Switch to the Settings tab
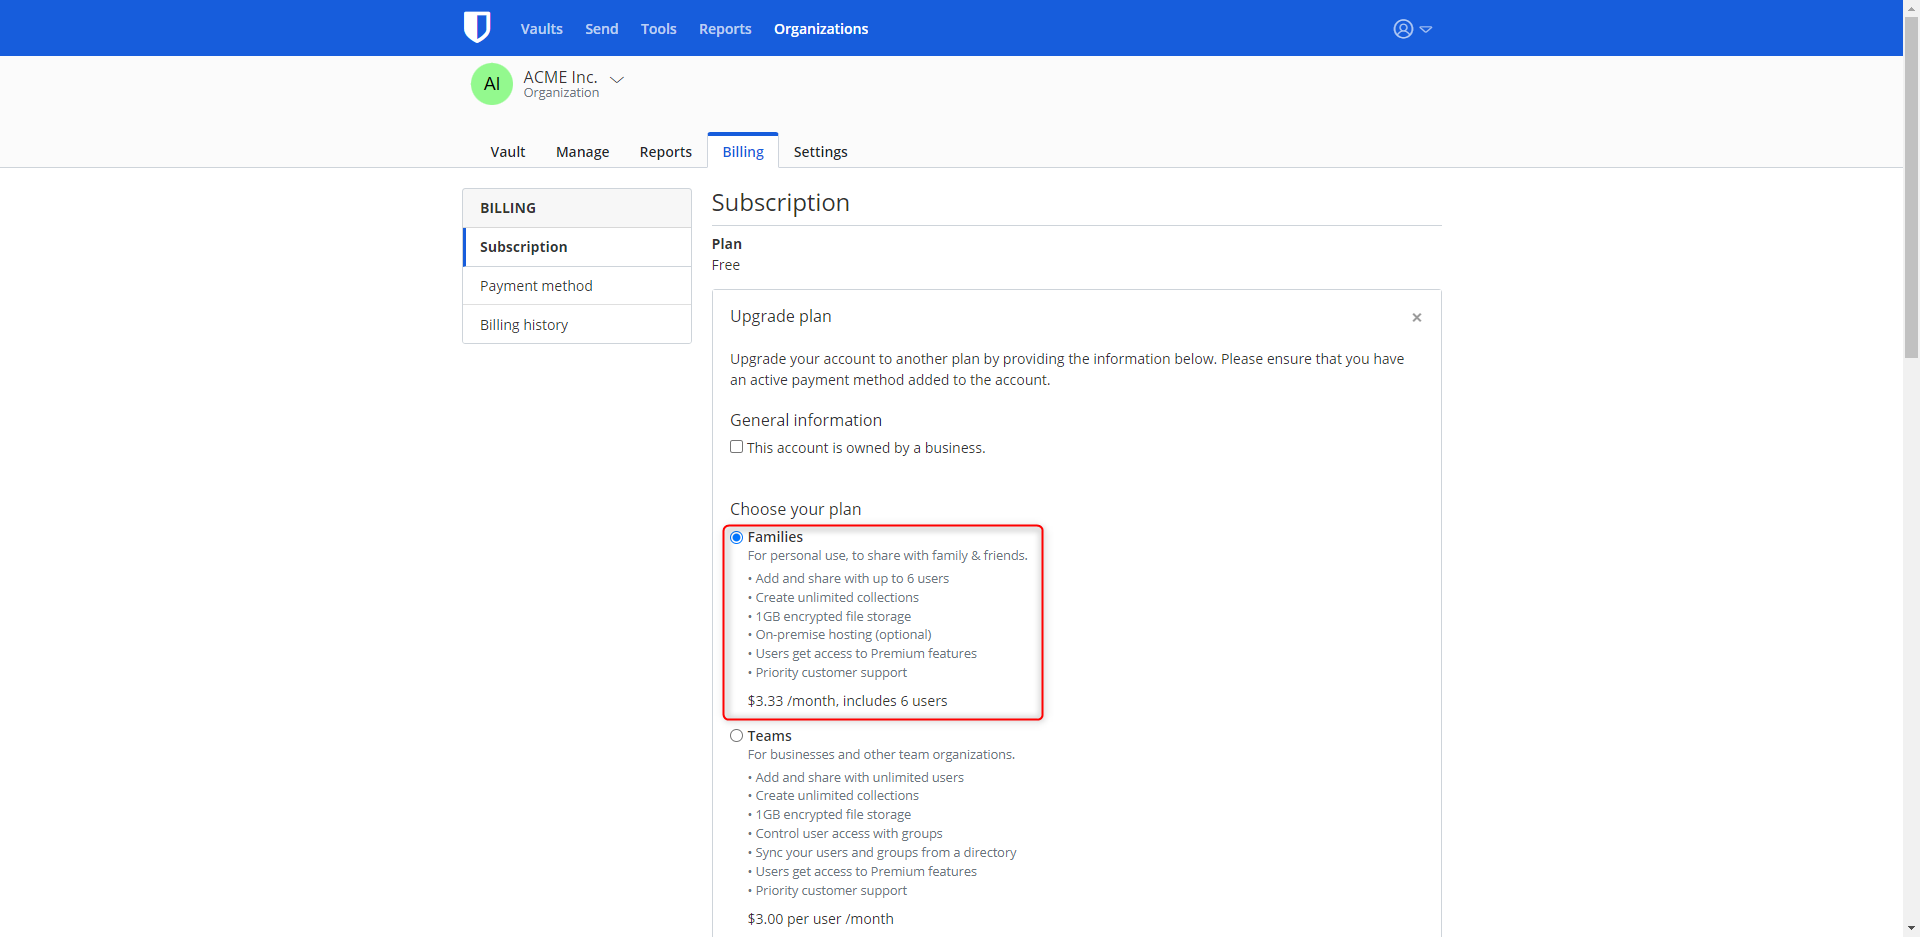This screenshot has height=937, width=1920. 821,152
